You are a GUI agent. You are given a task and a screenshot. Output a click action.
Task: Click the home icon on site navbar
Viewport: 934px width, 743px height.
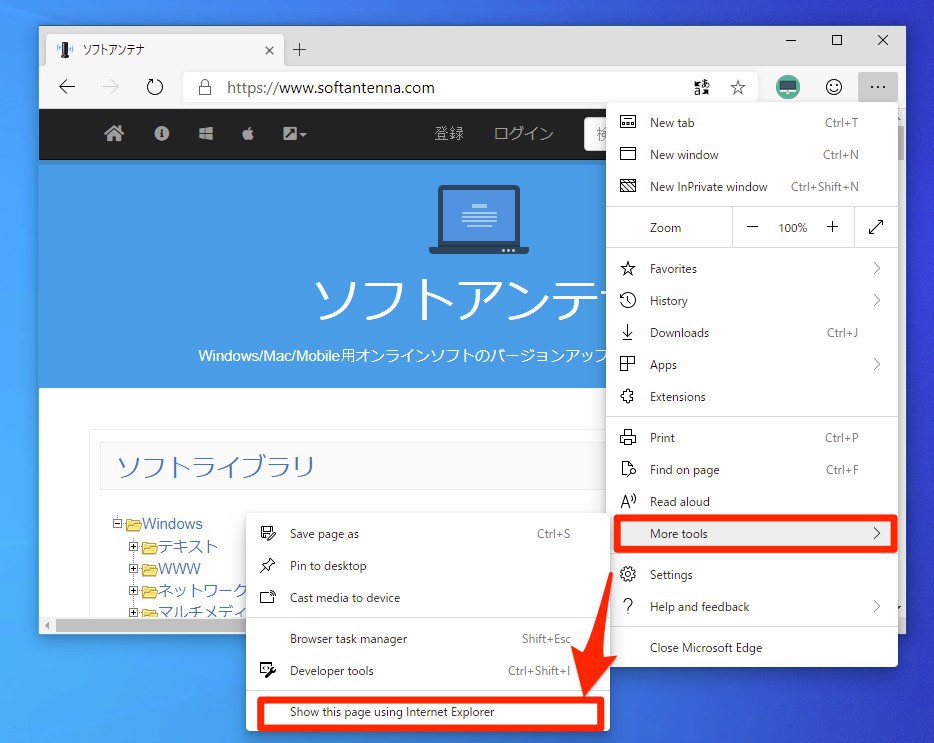[x=114, y=134]
